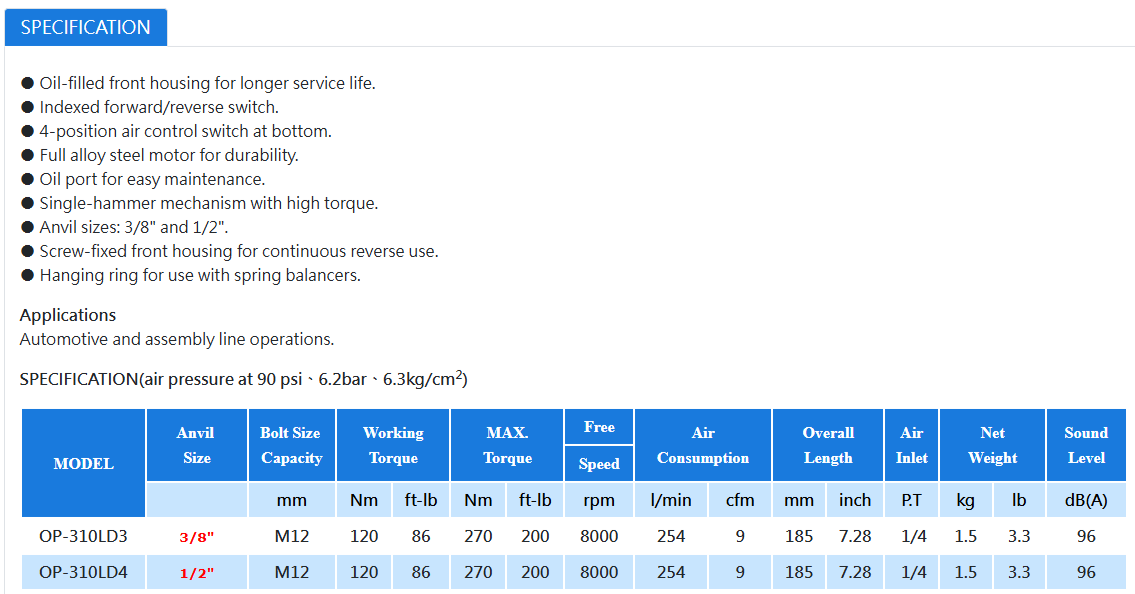Click the Applications heading

click(x=67, y=315)
